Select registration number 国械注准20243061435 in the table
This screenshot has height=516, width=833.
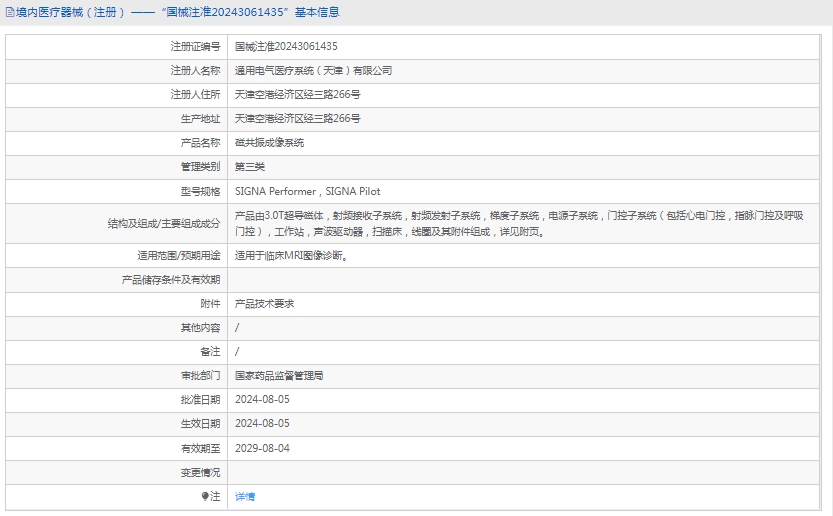pyautogui.click(x=286, y=47)
